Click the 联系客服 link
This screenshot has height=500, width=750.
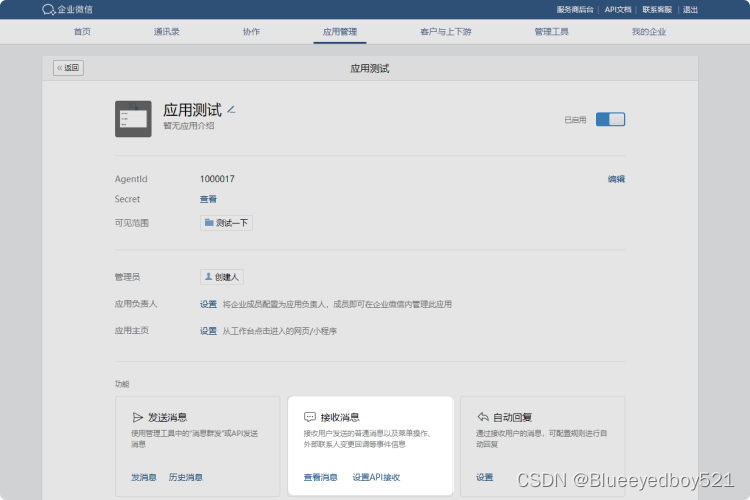click(657, 10)
